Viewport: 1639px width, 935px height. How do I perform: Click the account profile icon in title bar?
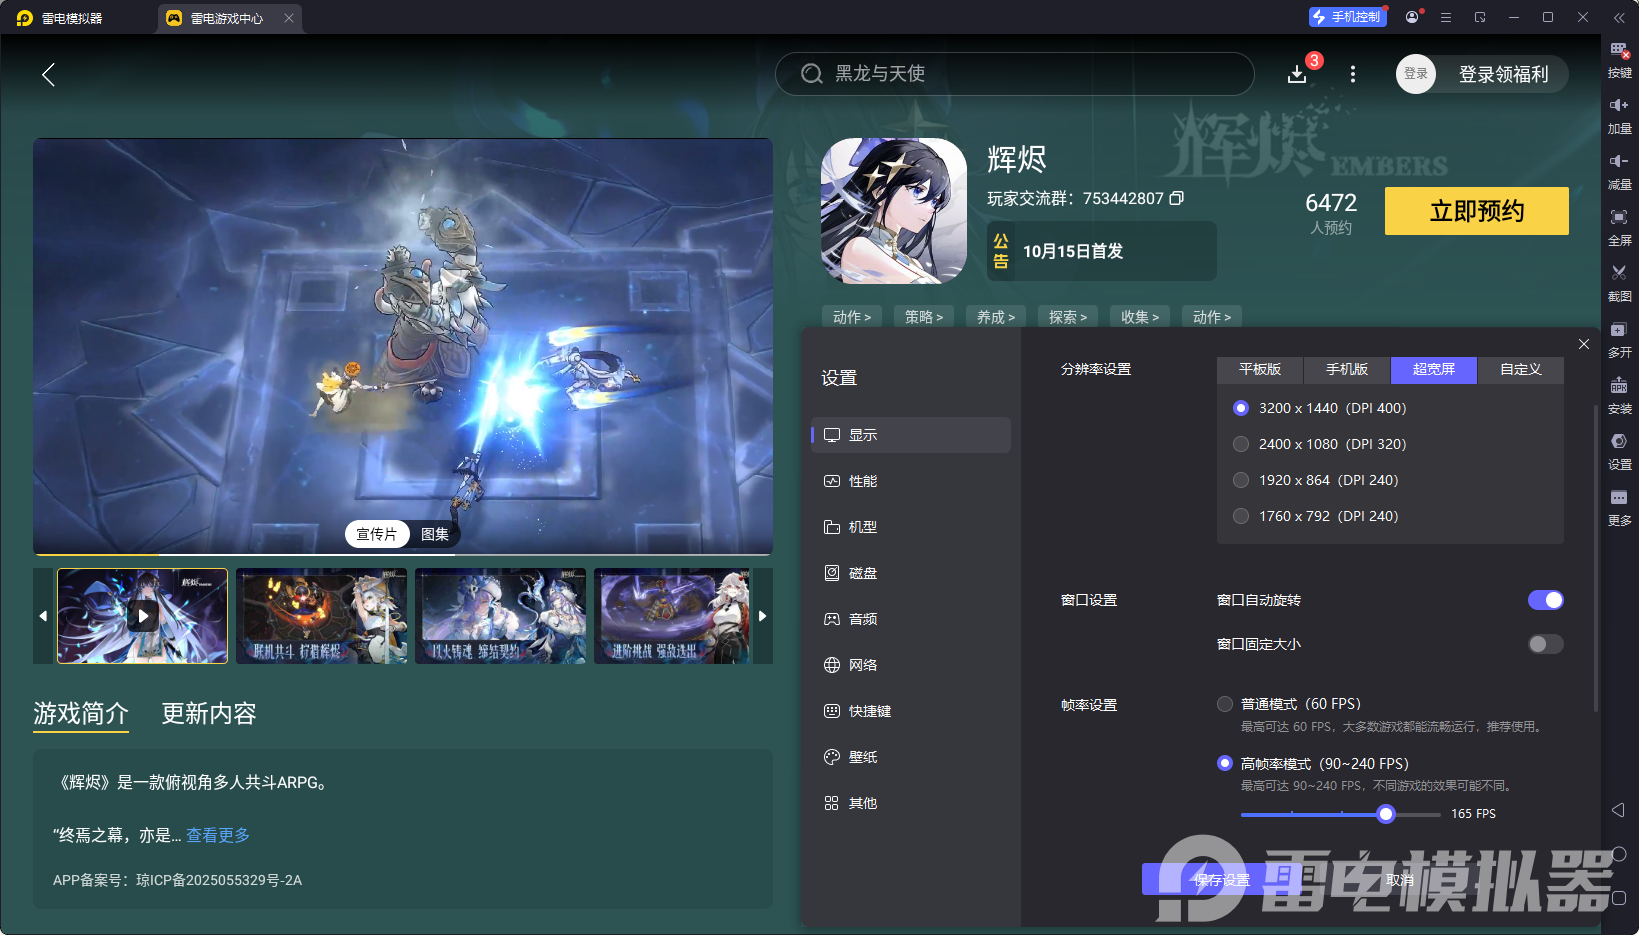[x=1412, y=17]
